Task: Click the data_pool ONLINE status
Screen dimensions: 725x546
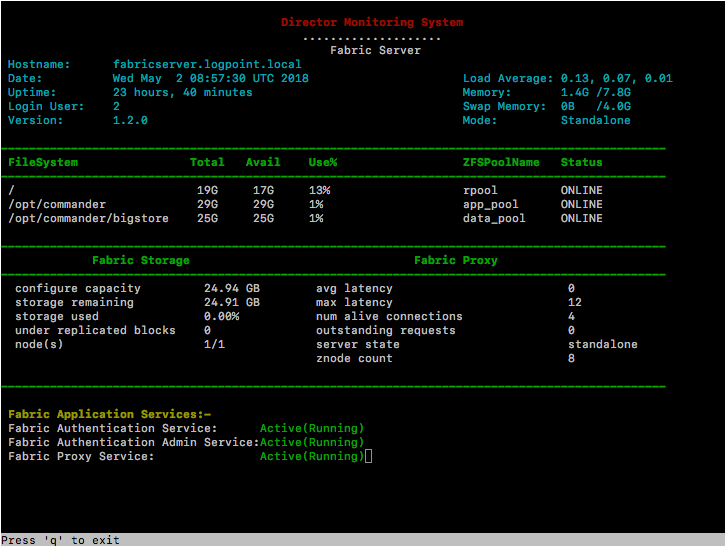Action: coord(581,218)
